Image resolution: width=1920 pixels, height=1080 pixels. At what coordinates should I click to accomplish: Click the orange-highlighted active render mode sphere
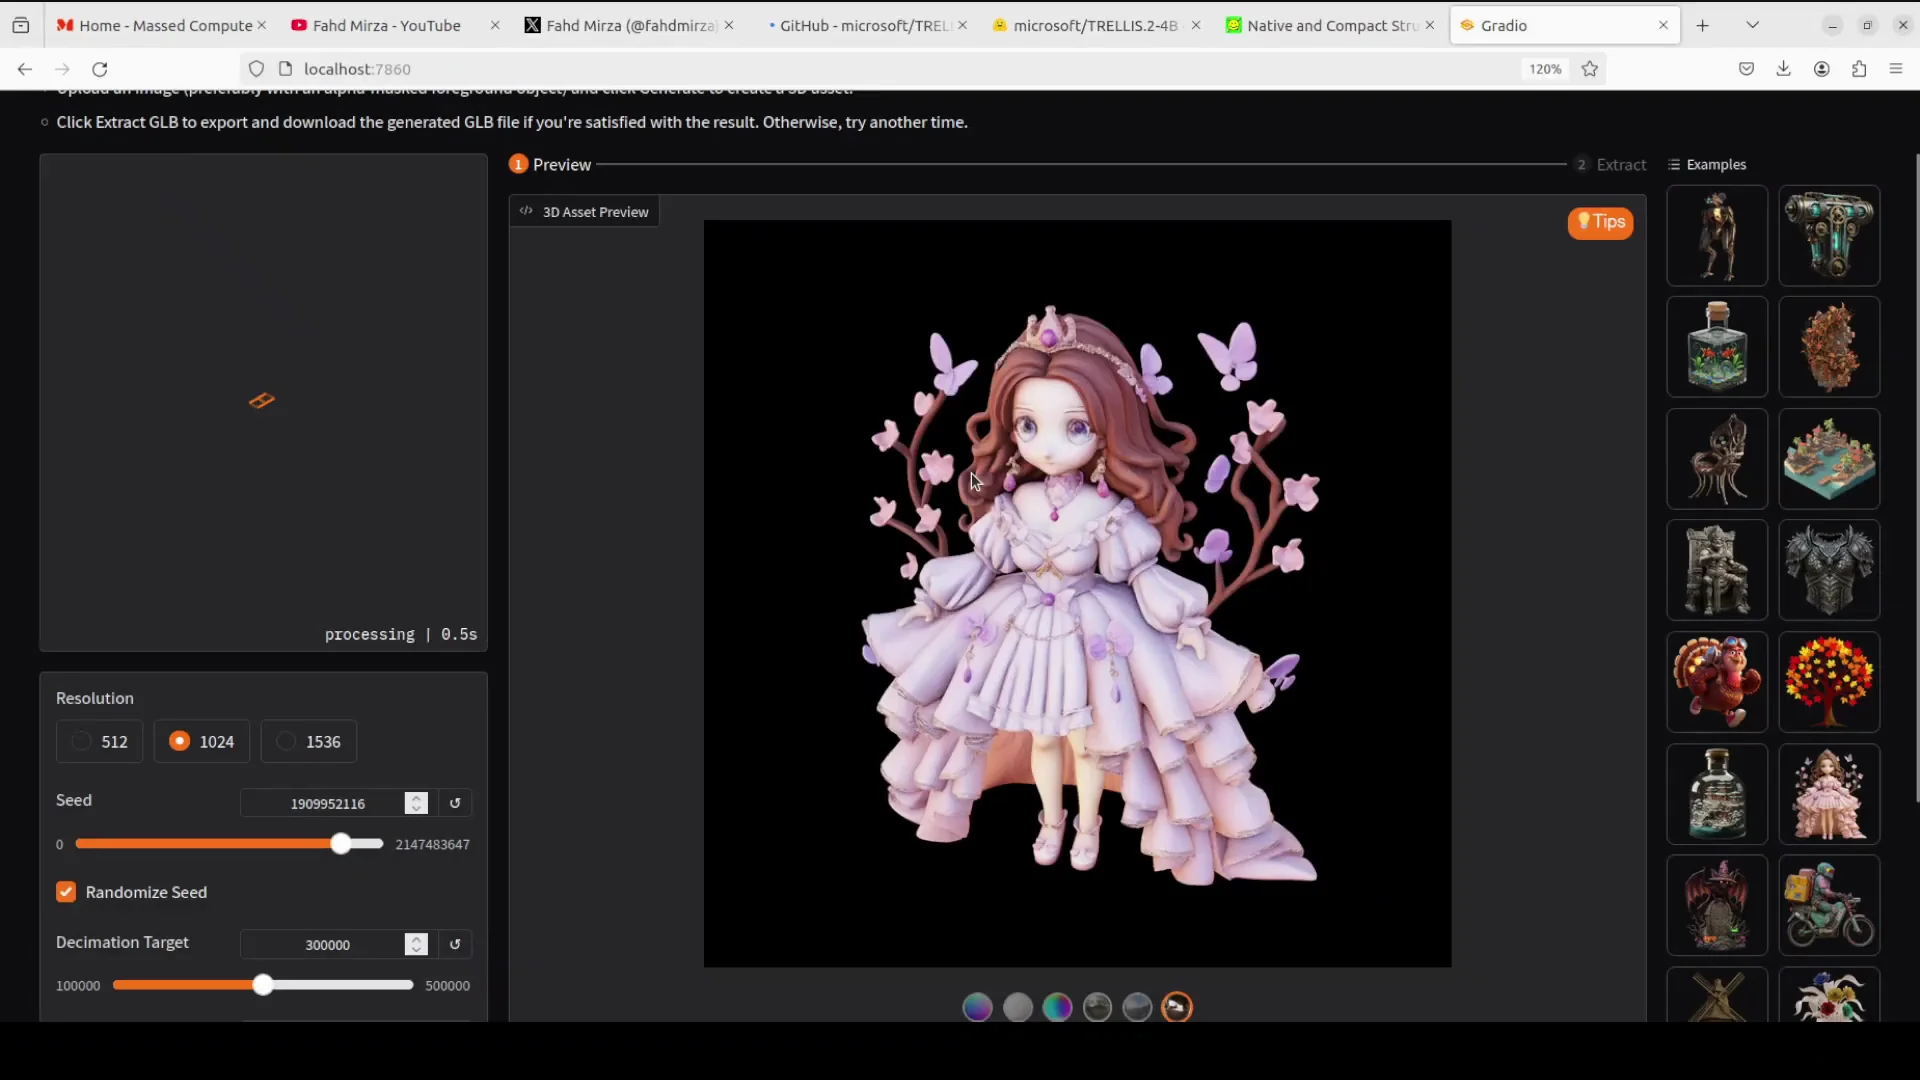tap(1177, 1007)
